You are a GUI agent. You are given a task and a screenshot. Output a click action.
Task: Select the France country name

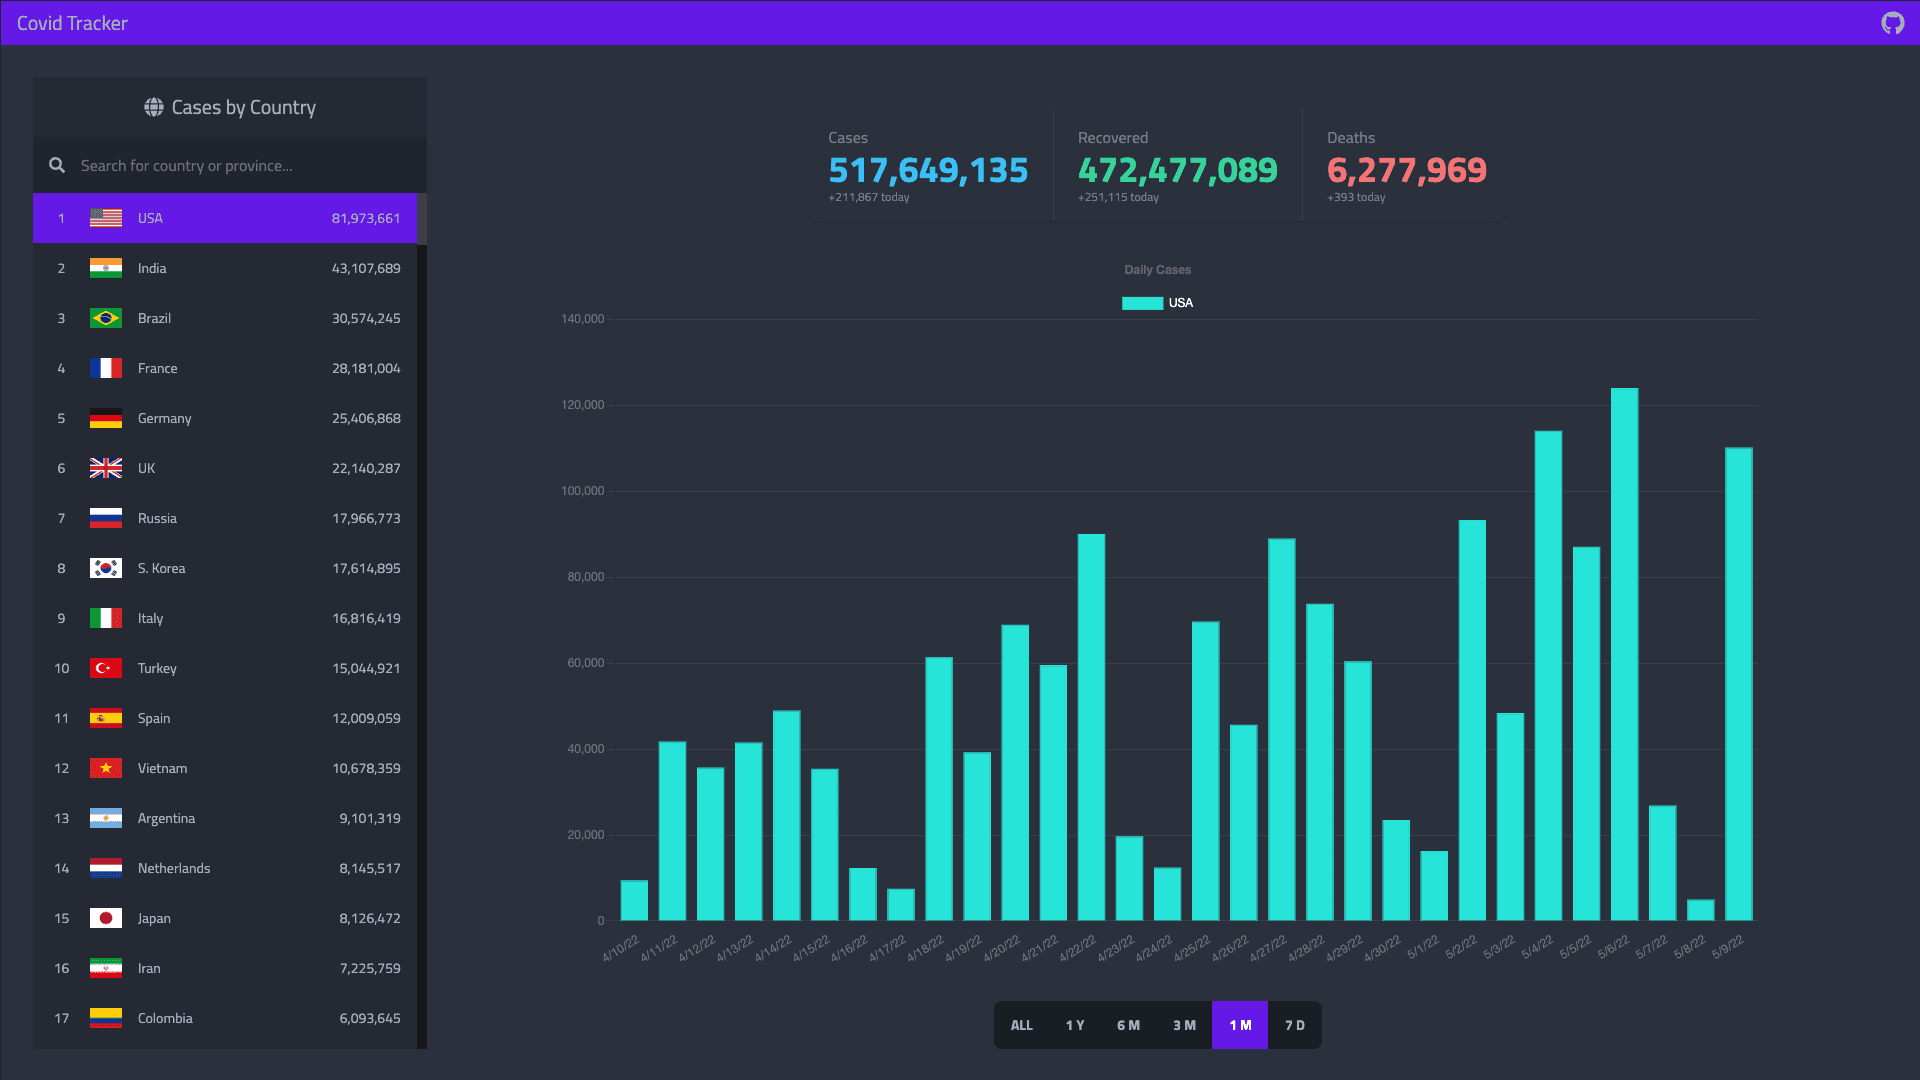click(x=158, y=368)
